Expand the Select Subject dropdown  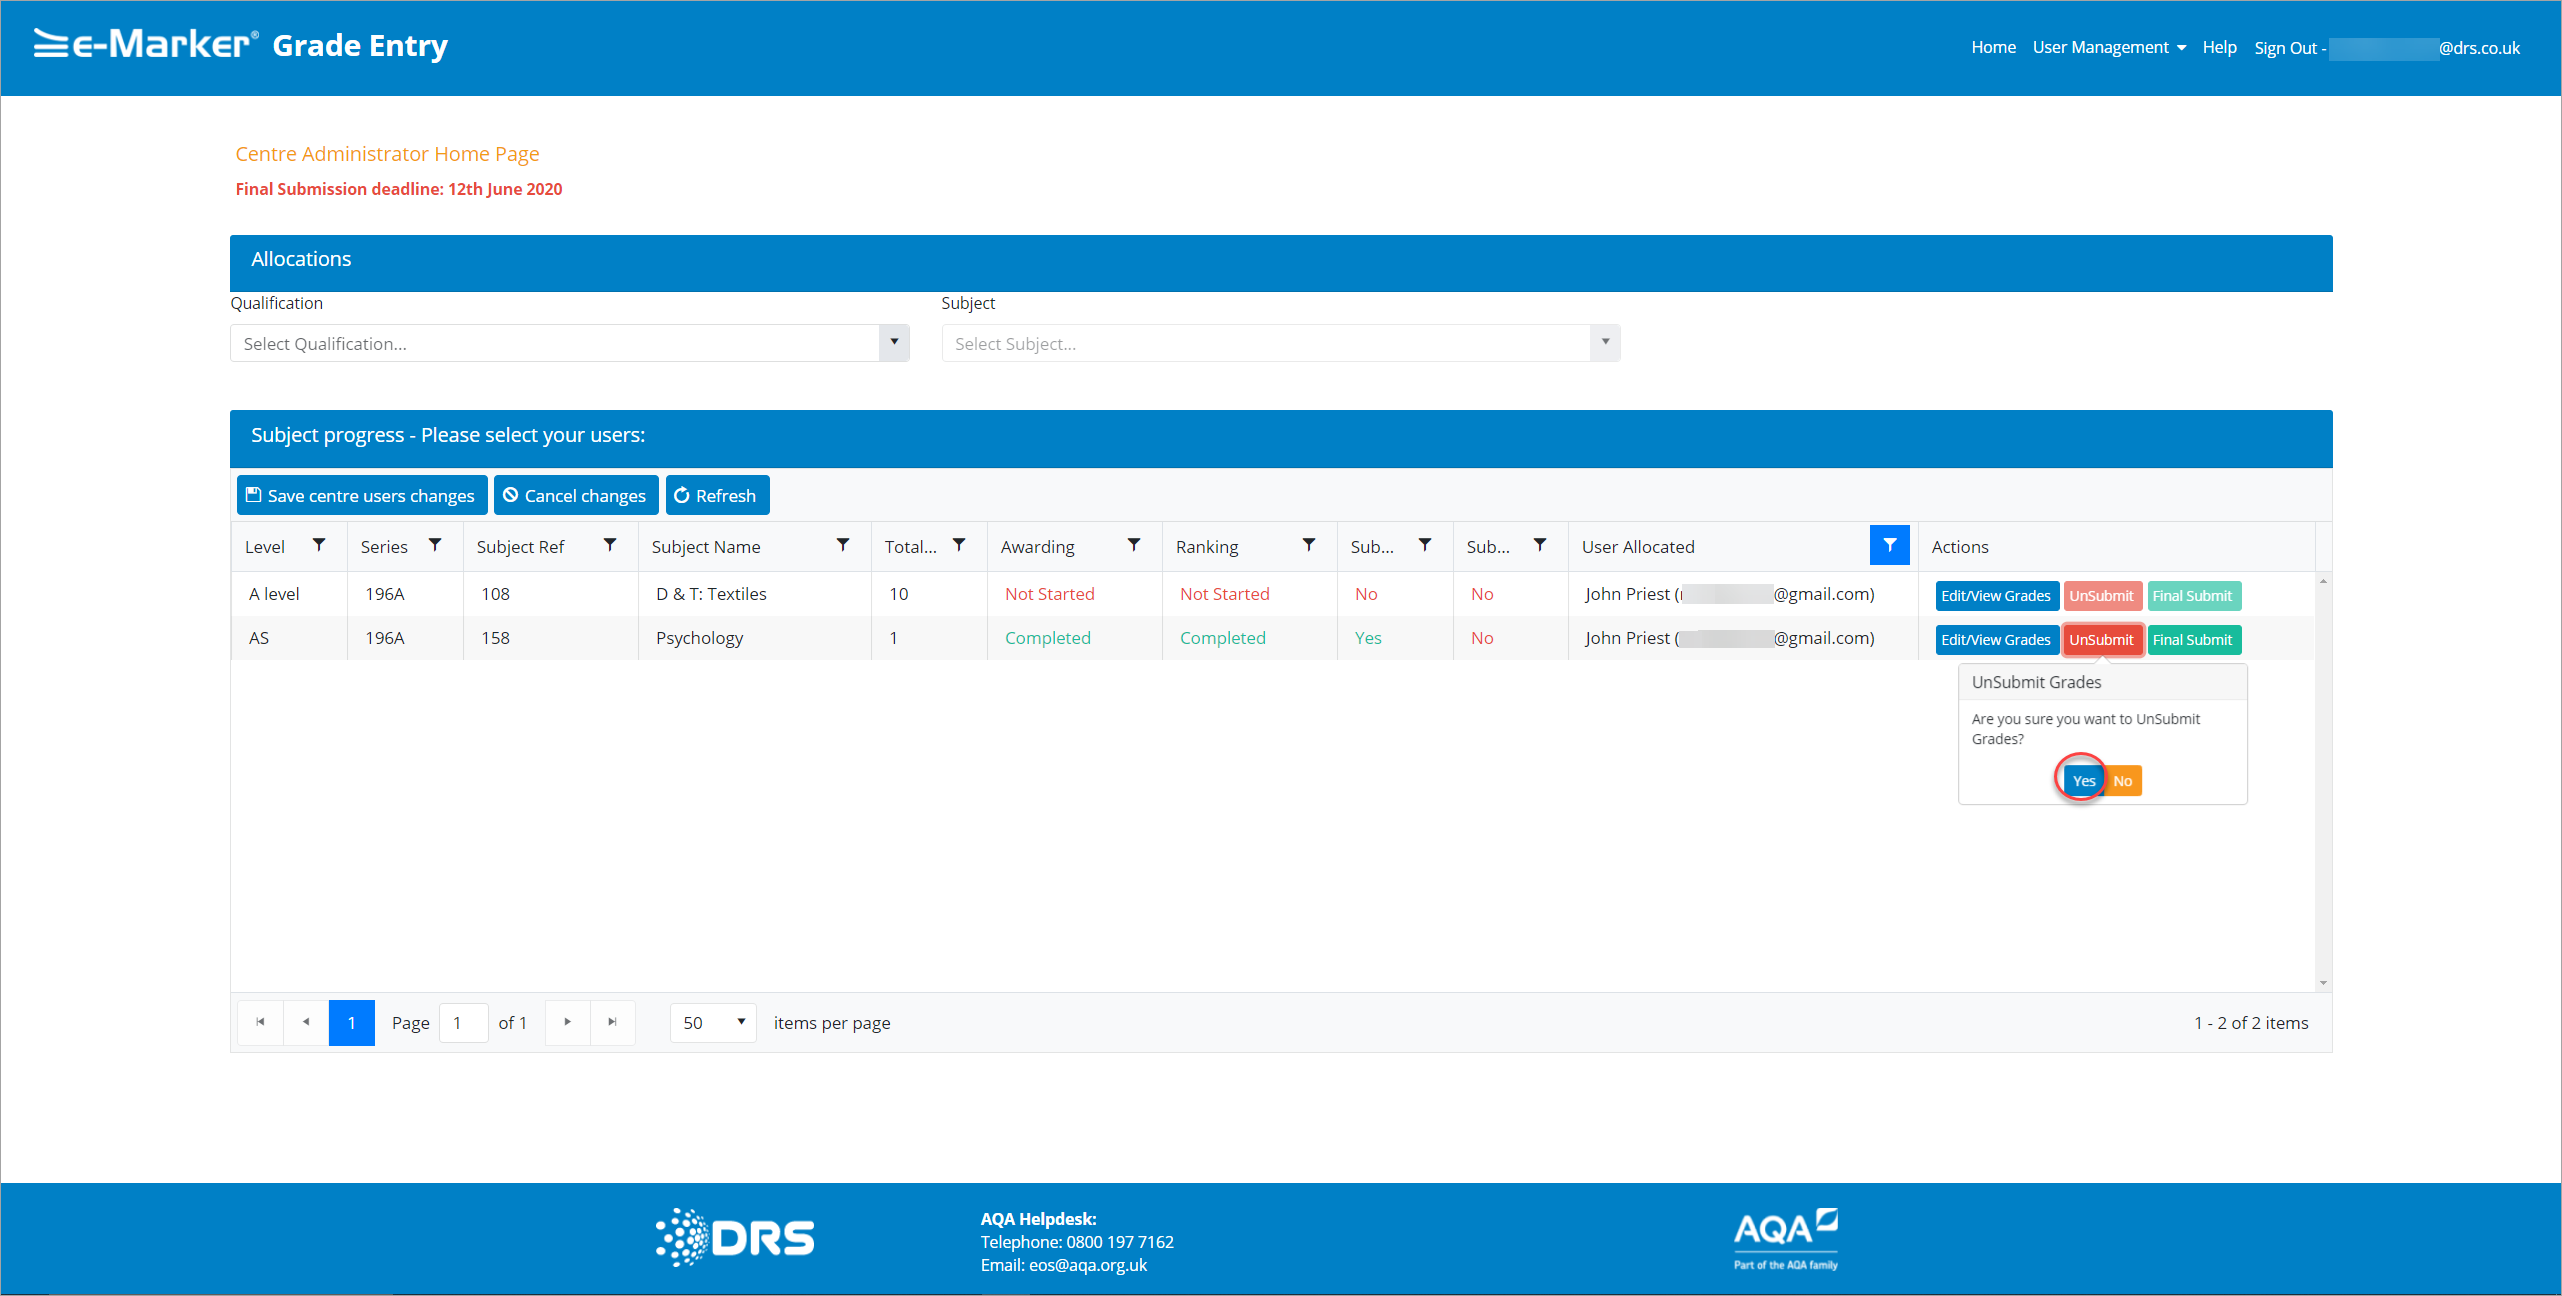1605,343
